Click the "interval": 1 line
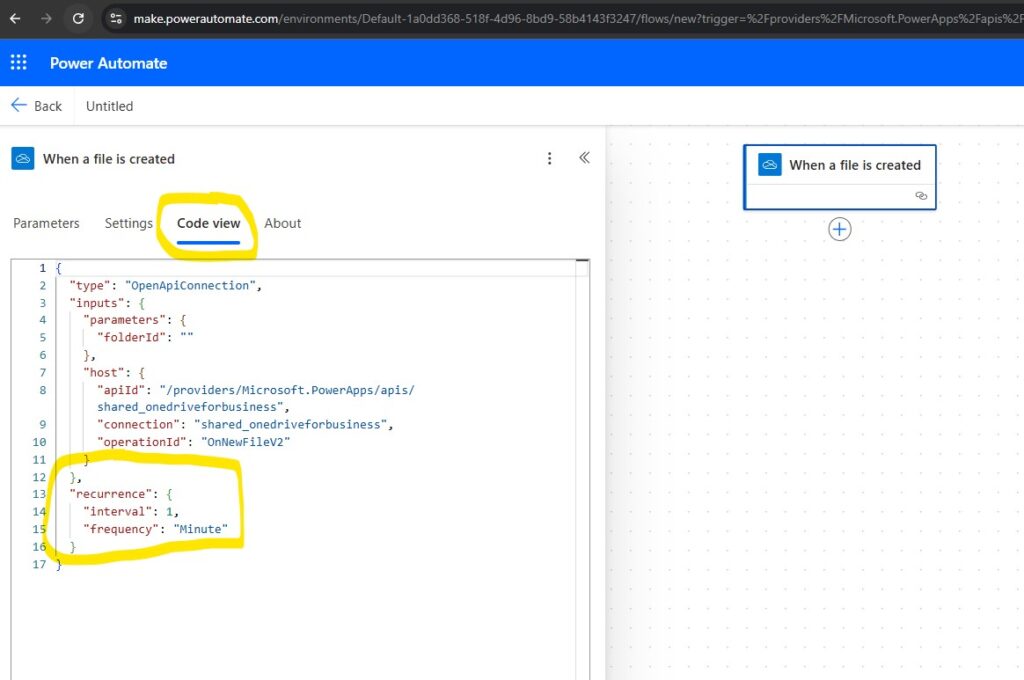Screen dimensions: 1024x680 (x=131, y=511)
